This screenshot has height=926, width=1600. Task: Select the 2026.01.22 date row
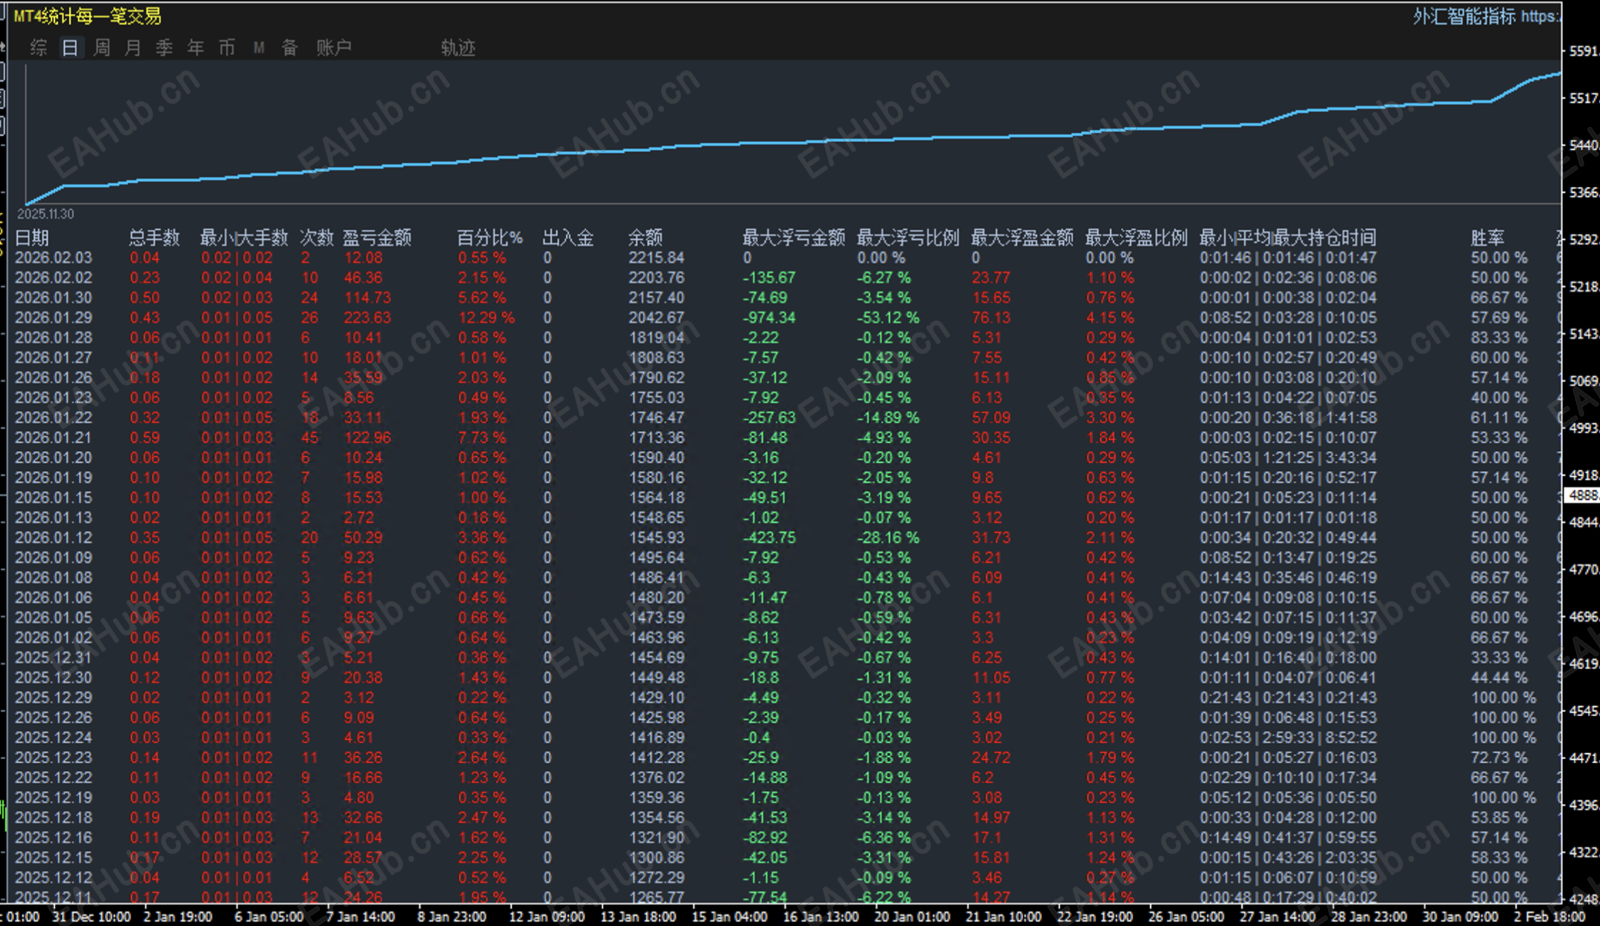coord(54,417)
